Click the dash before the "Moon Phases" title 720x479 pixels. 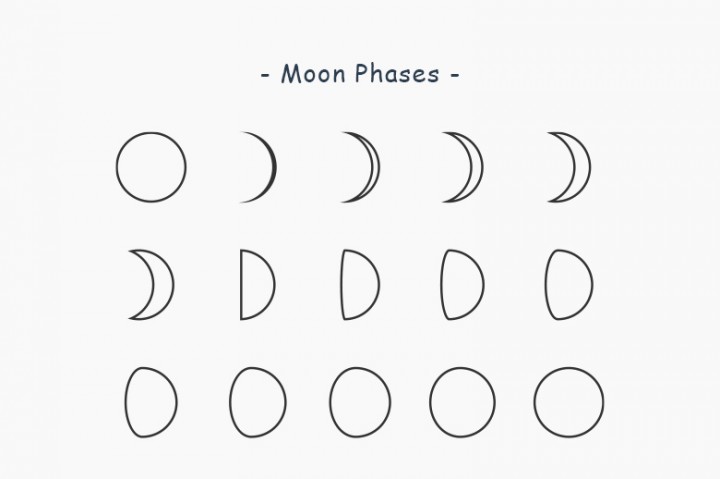[265, 75]
